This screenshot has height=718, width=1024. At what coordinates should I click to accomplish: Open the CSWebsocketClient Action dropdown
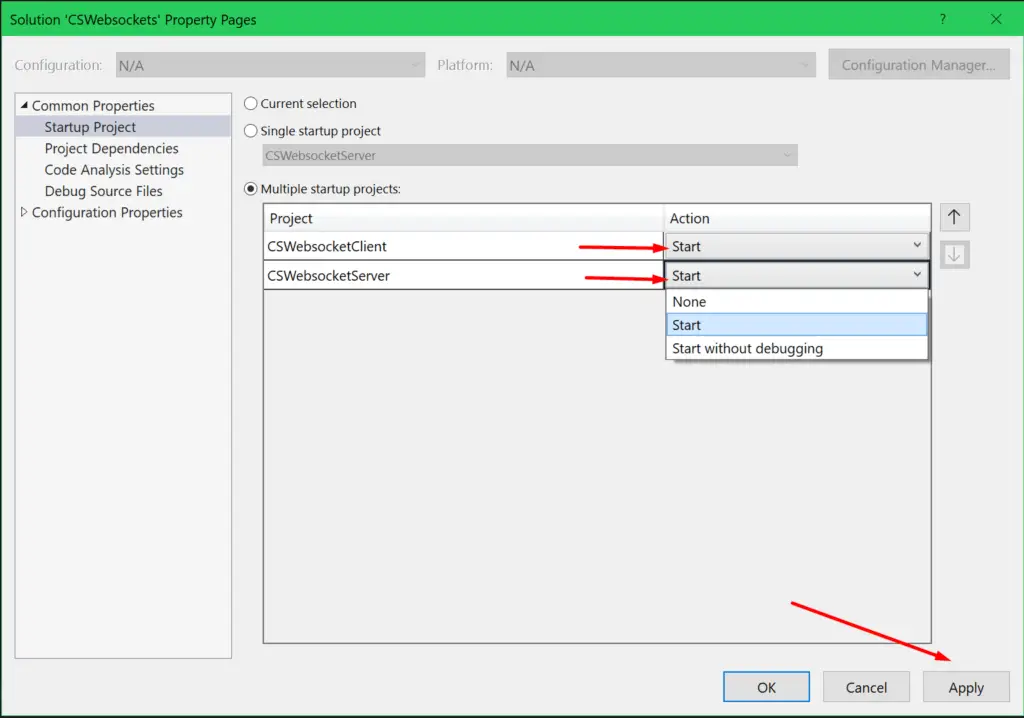pyautogui.click(x=917, y=244)
